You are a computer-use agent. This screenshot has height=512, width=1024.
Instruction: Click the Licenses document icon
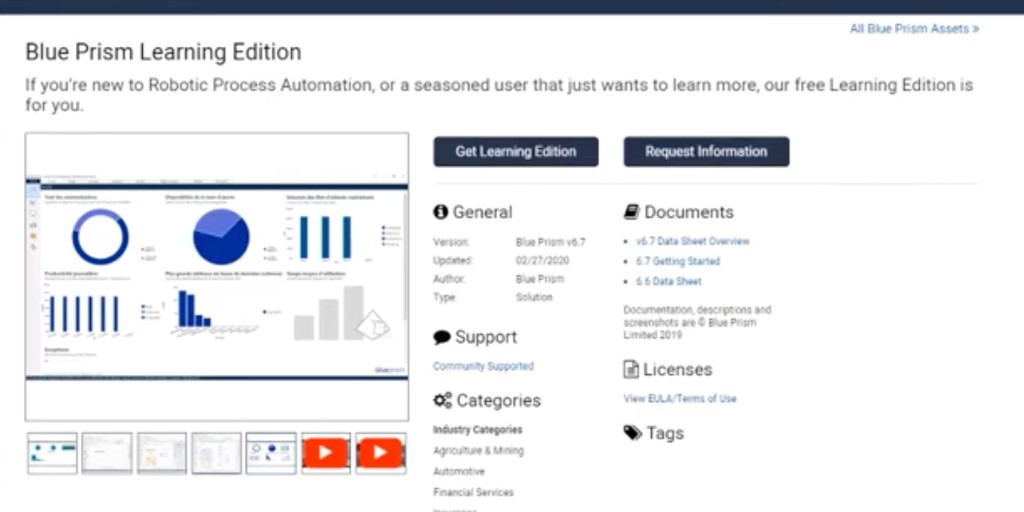click(x=631, y=370)
